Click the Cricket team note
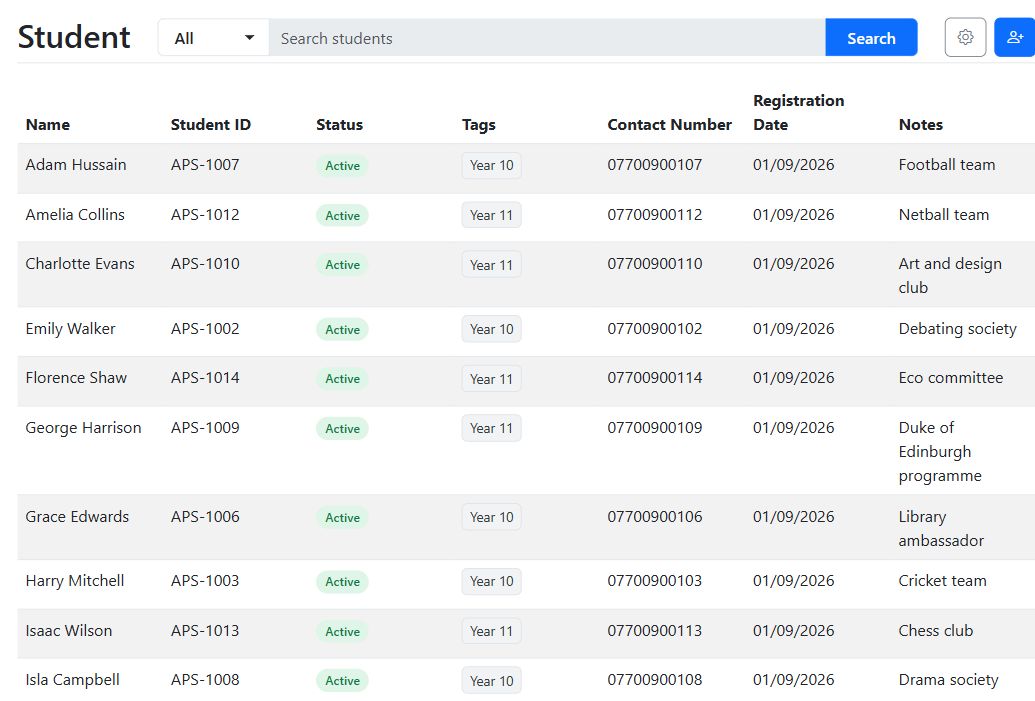The width and height of the screenshot is (1035, 701). point(943,581)
